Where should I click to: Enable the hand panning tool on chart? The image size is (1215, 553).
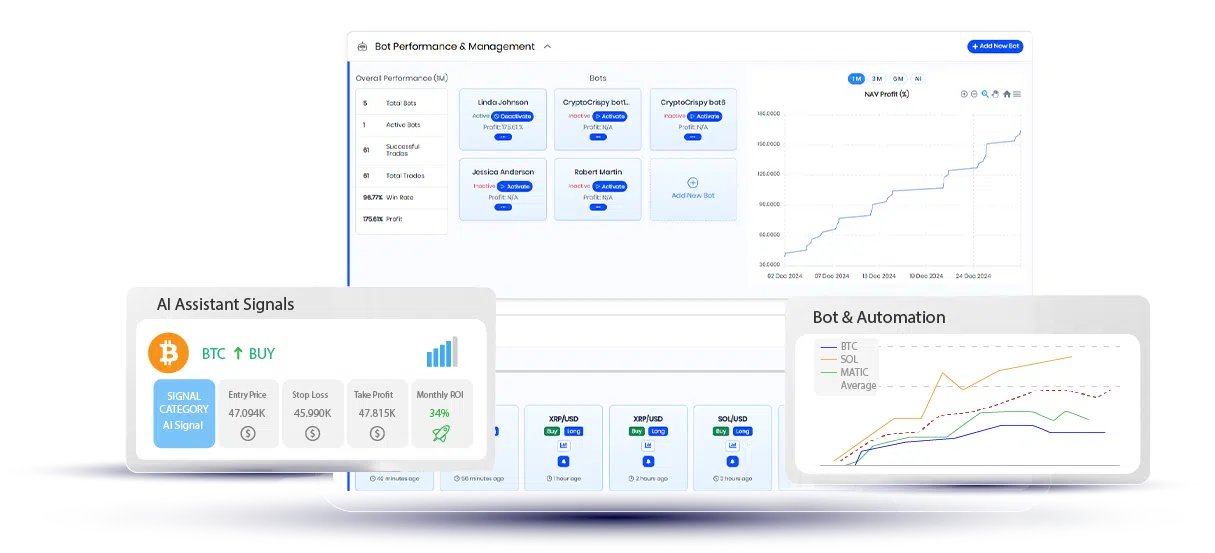(996, 94)
